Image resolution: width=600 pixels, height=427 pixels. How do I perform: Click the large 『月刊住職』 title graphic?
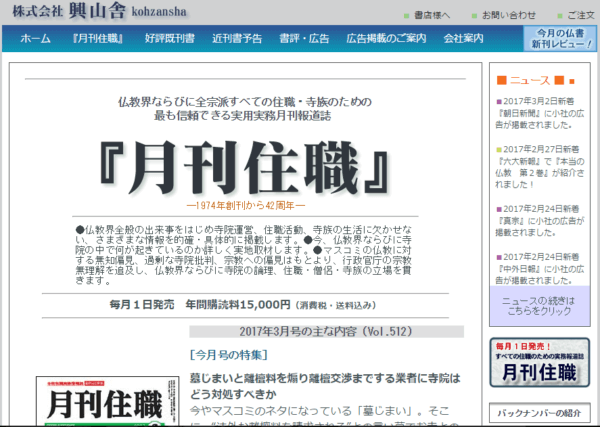point(245,167)
